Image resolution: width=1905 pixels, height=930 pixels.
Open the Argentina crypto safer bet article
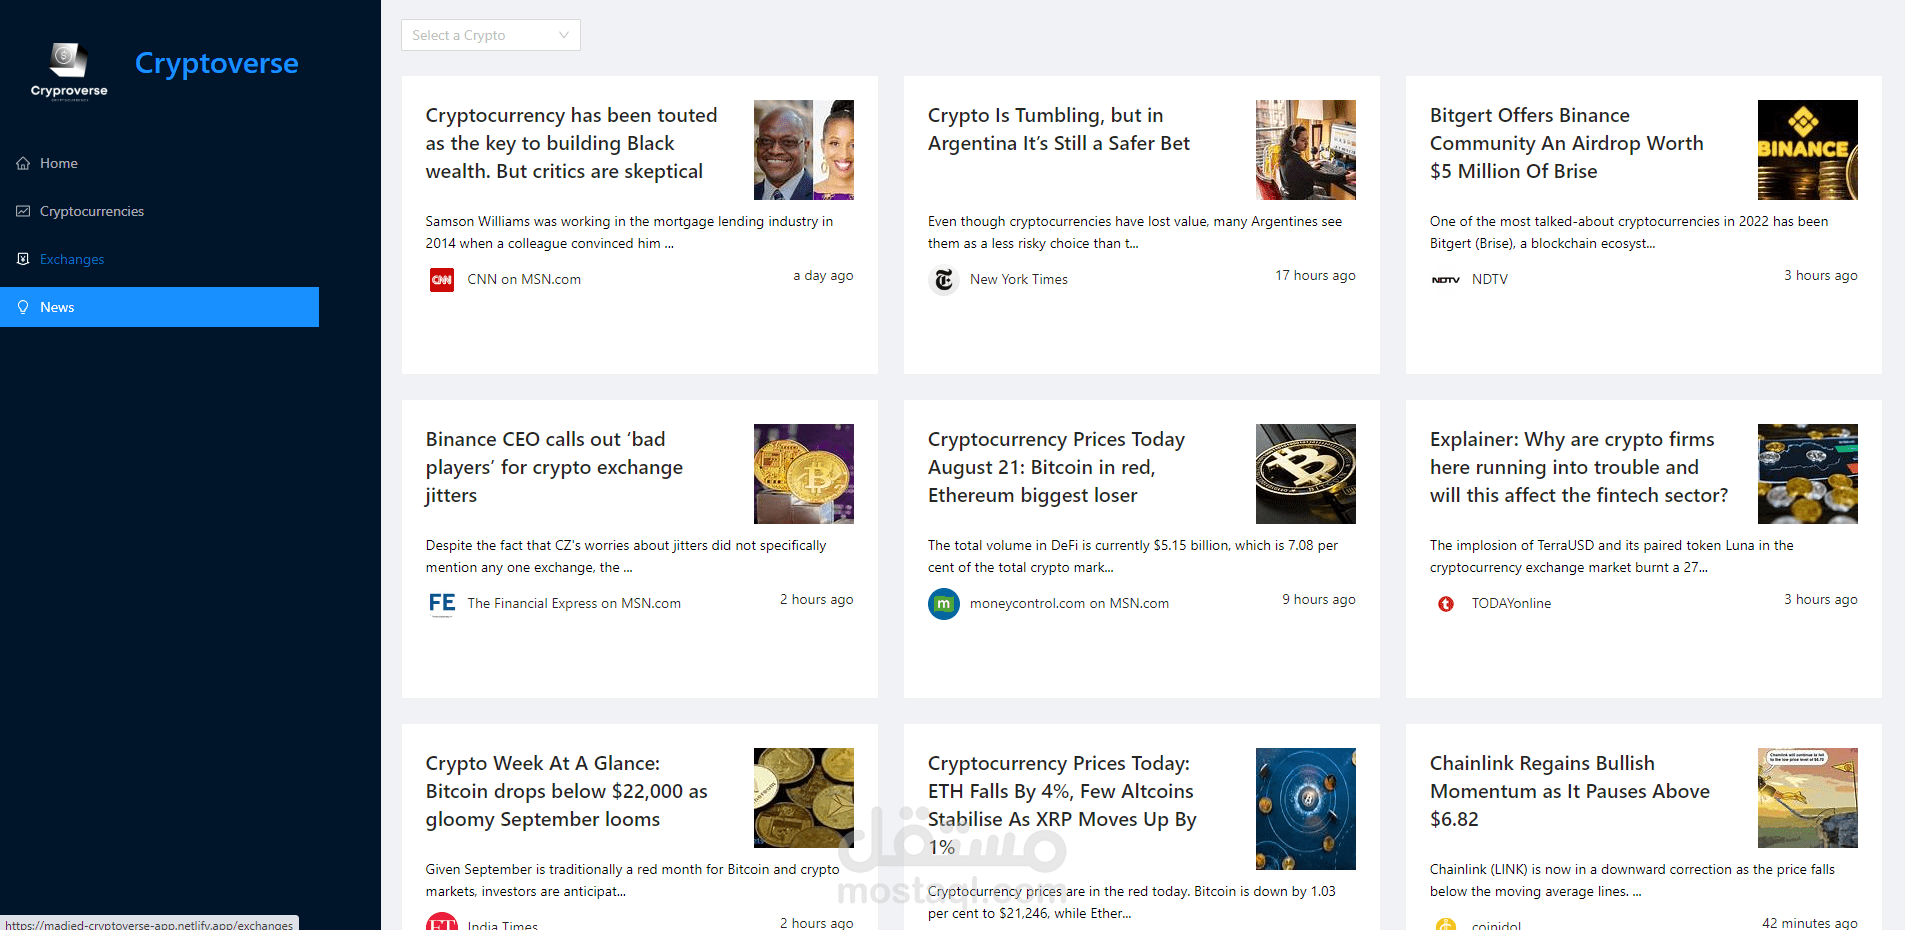click(1058, 129)
